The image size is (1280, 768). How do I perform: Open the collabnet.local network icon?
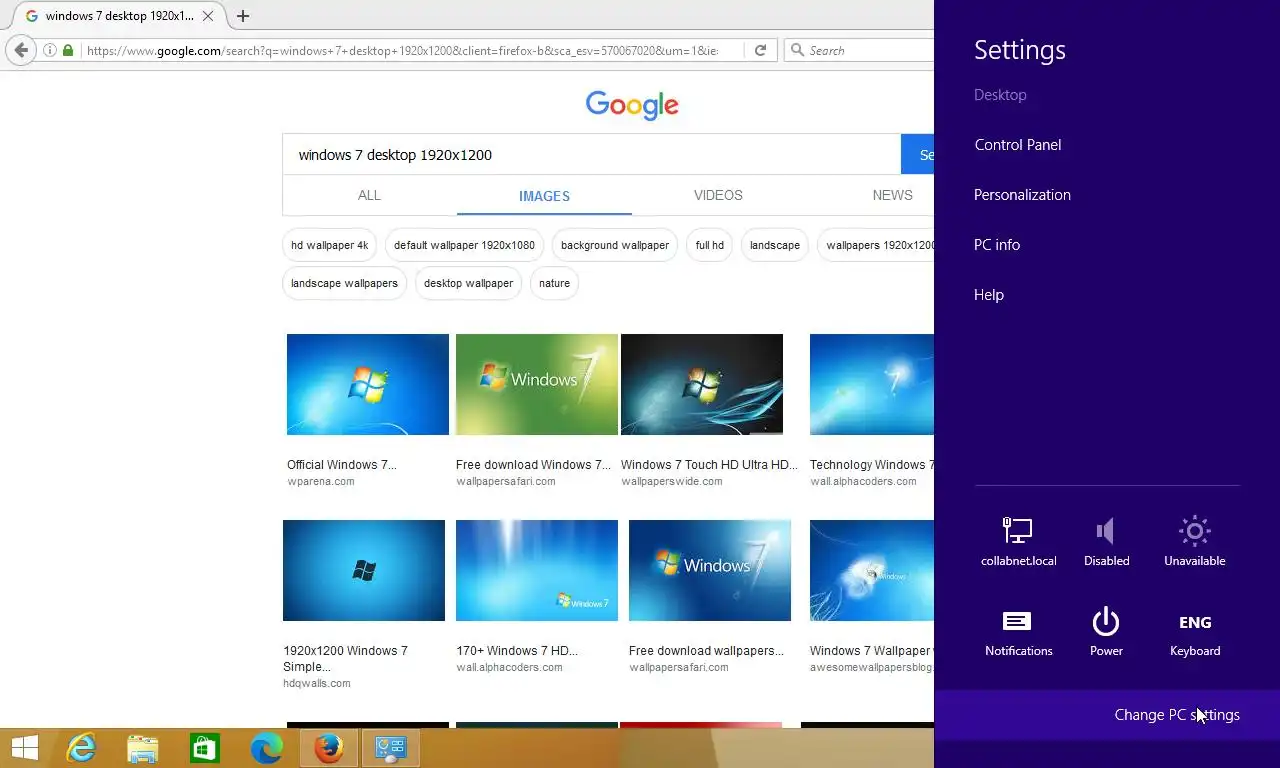pyautogui.click(x=1018, y=542)
